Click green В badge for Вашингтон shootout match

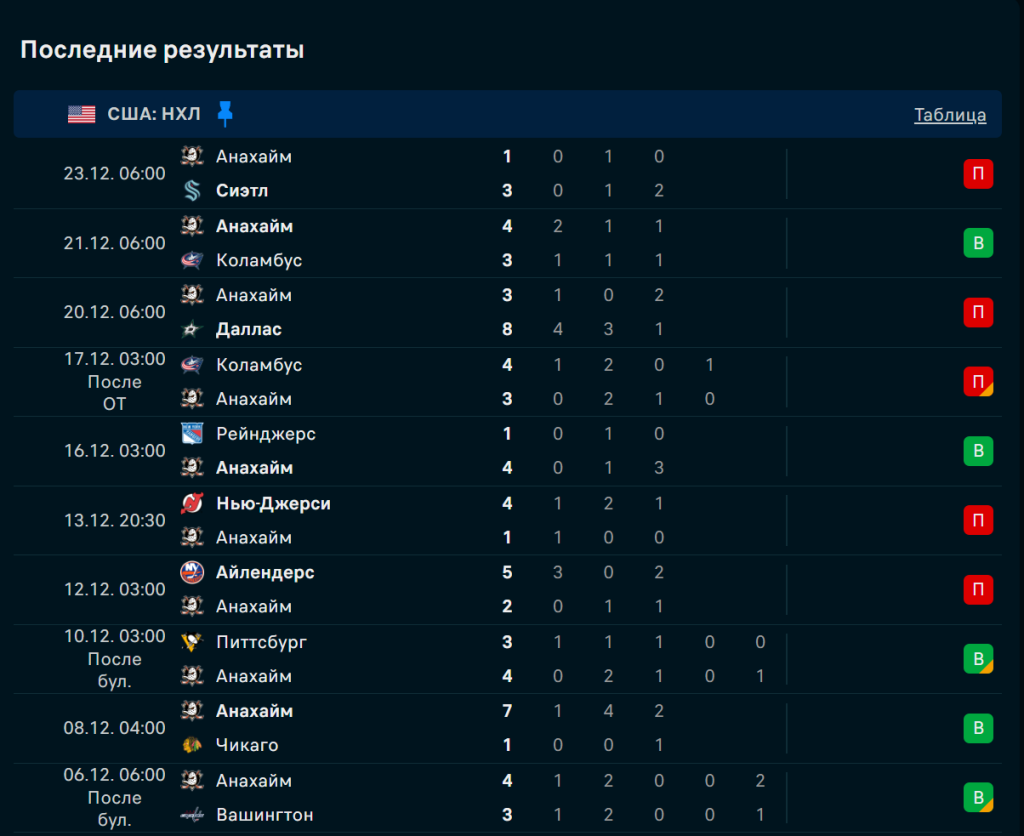(x=977, y=797)
